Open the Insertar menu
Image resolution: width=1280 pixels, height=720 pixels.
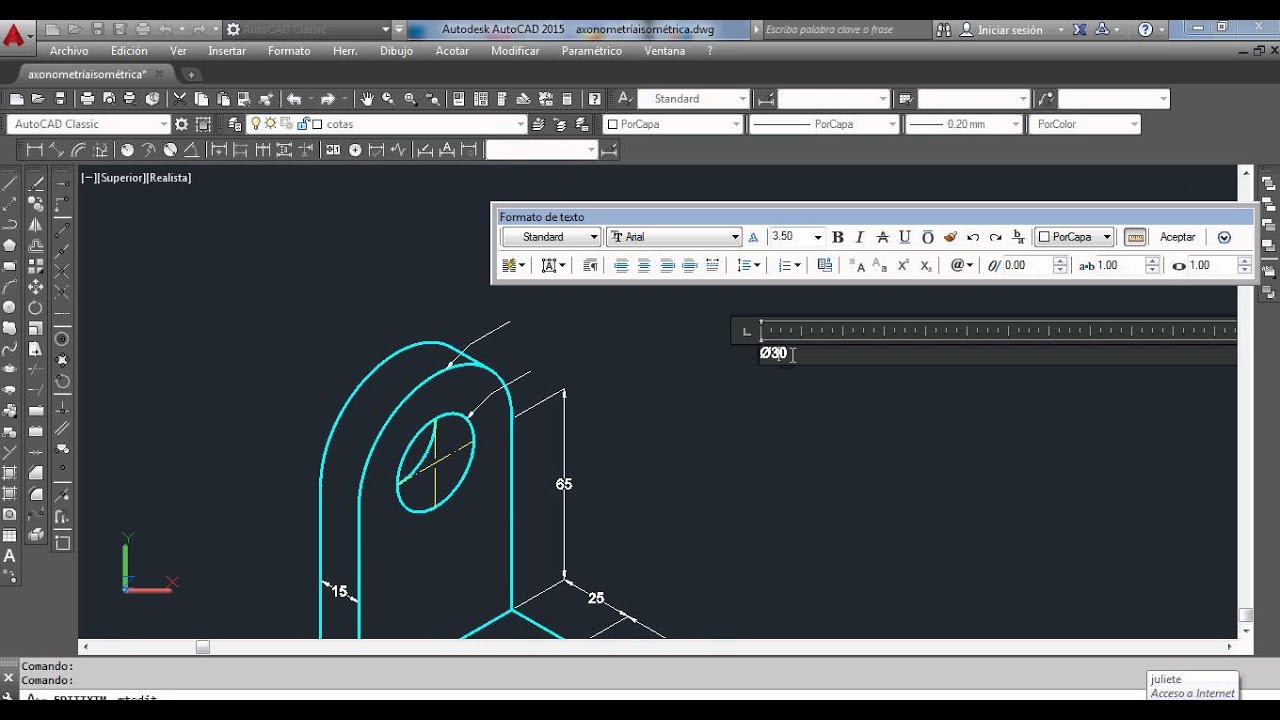(227, 51)
